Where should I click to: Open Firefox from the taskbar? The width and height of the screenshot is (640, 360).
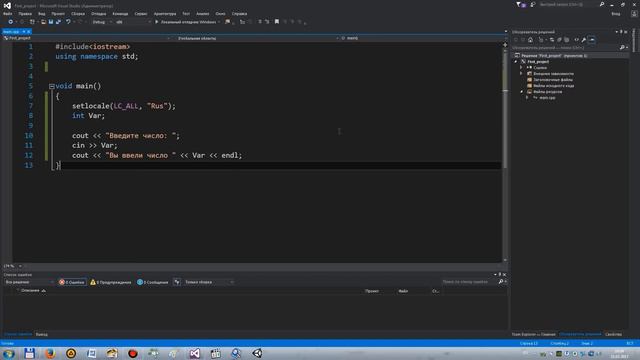pyautogui.click(x=50, y=353)
